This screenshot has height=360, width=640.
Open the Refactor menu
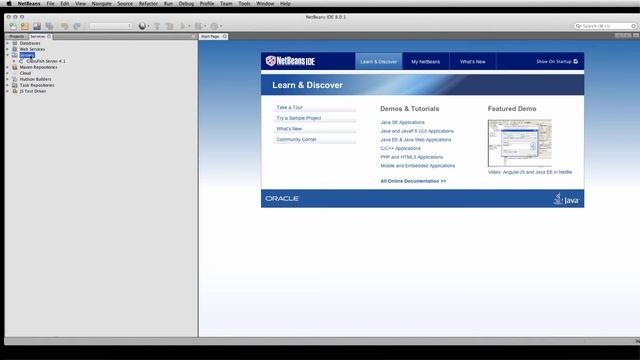coord(148,3)
